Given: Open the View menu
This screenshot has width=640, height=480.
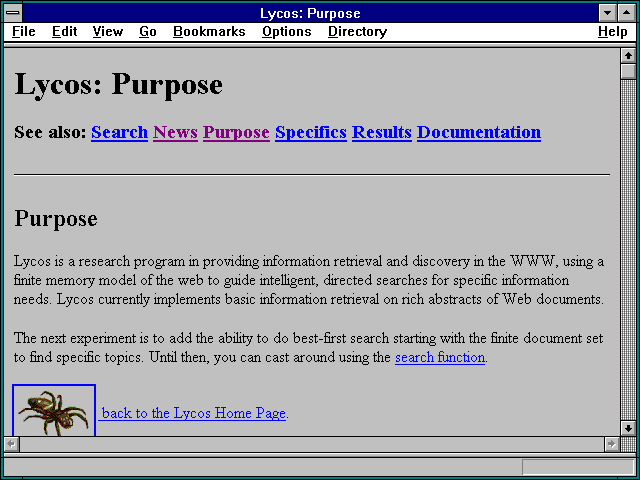Looking at the screenshot, I should pos(108,32).
